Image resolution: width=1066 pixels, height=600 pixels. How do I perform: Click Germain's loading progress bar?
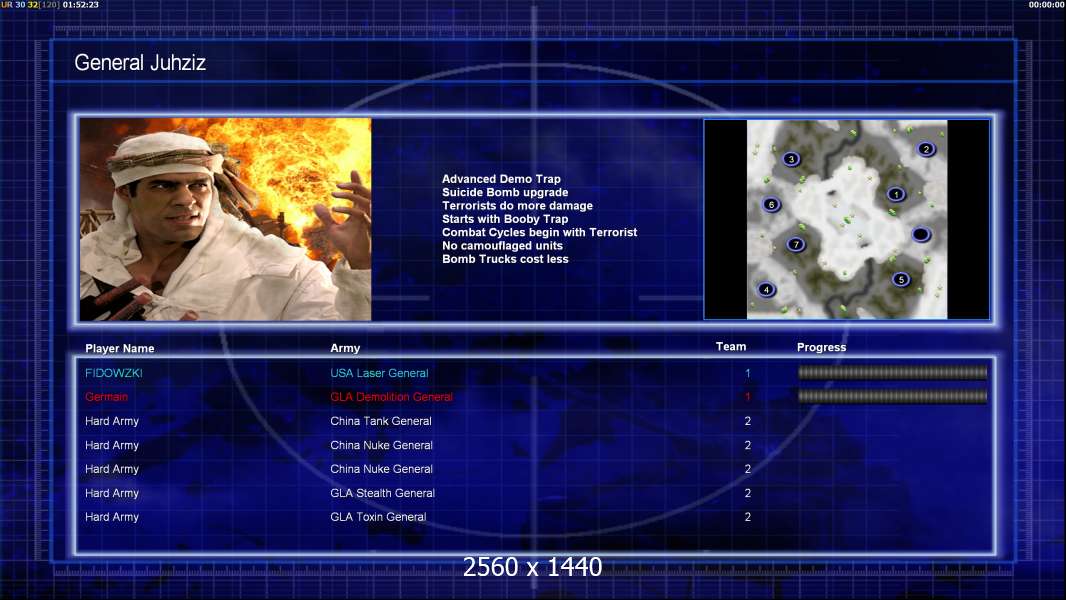coord(892,396)
